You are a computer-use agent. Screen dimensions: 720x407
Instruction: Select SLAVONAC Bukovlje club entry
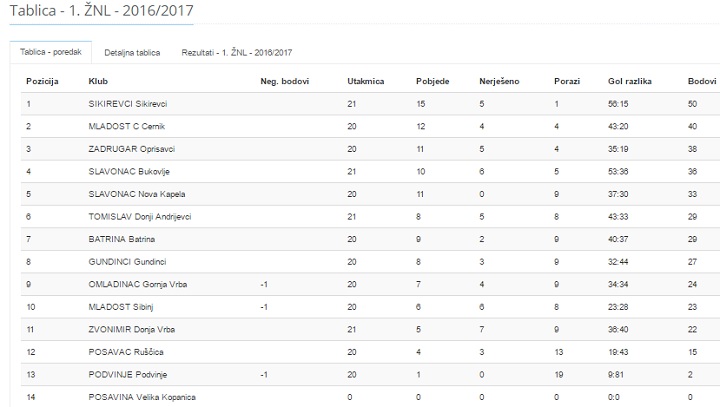click(129, 172)
